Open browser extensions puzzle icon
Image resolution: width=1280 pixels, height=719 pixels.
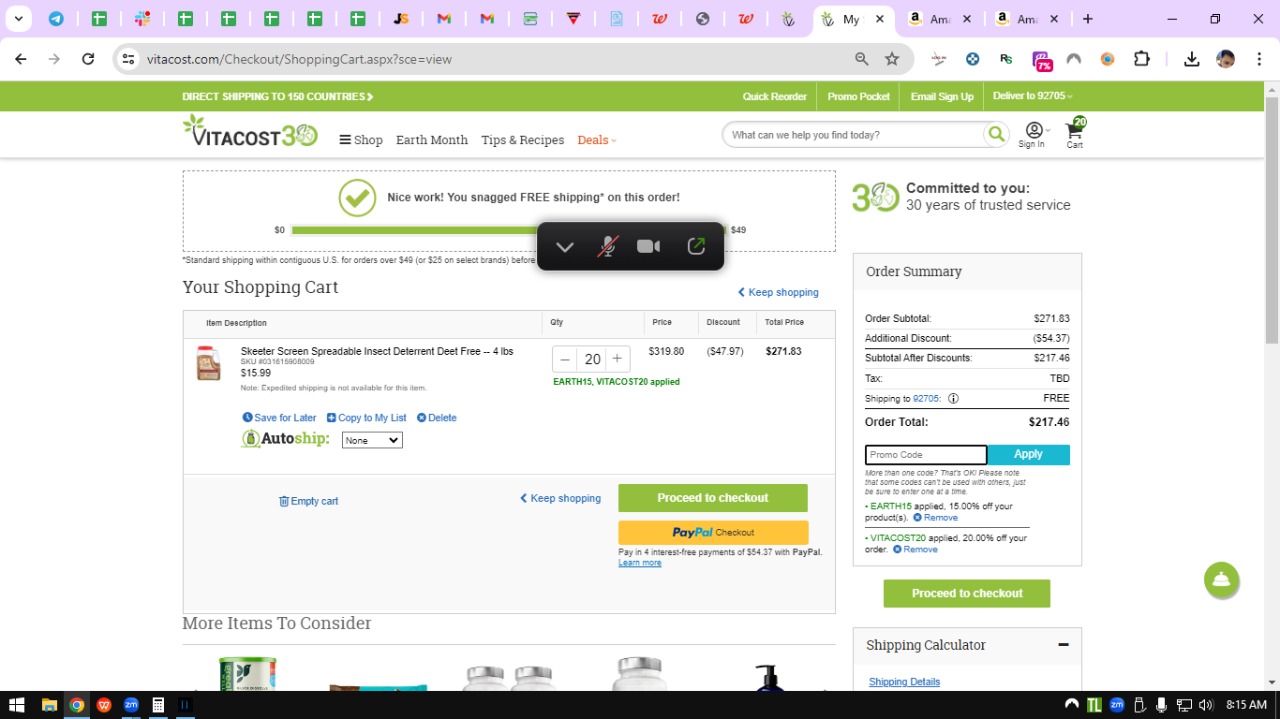tap(1142, 59)
